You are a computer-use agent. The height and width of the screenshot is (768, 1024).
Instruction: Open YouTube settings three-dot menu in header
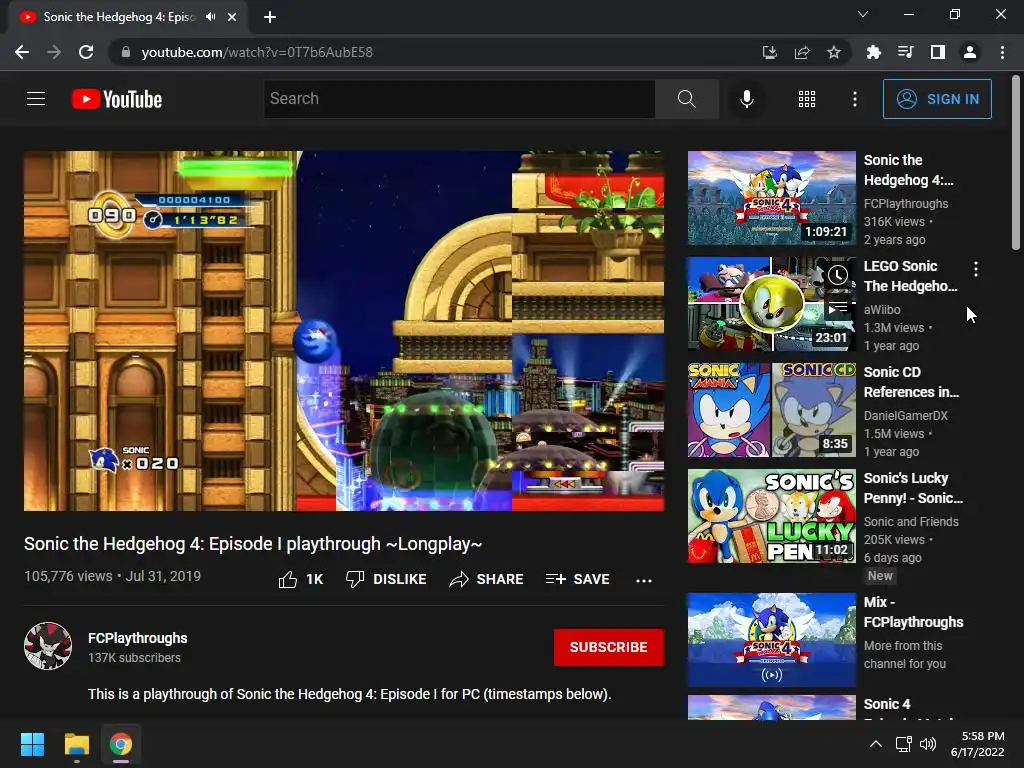(x=854, y=99)
